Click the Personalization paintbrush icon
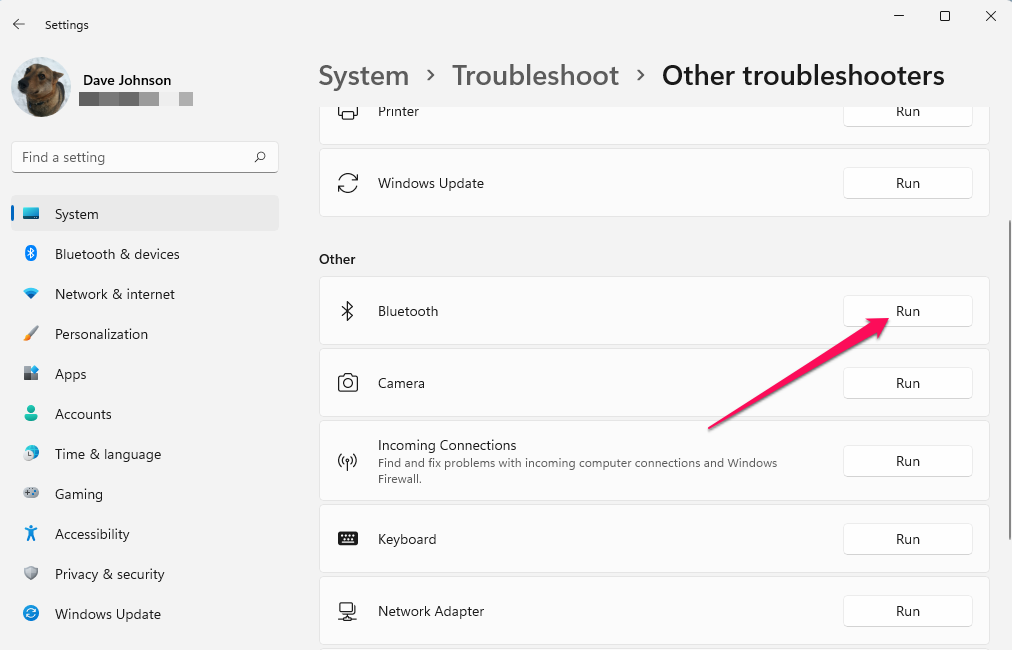Image resolution: width=1012 pixels, height=650 pixels. coord(31,334)
